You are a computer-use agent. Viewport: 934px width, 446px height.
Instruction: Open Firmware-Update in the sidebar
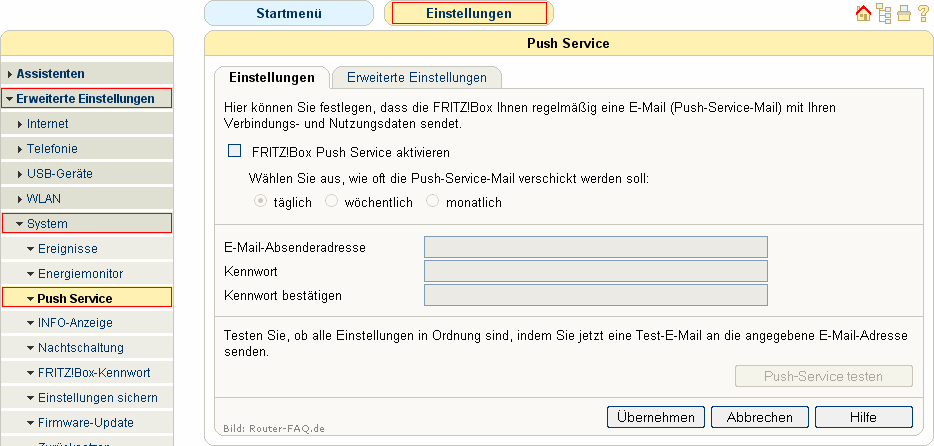point(87,423)
